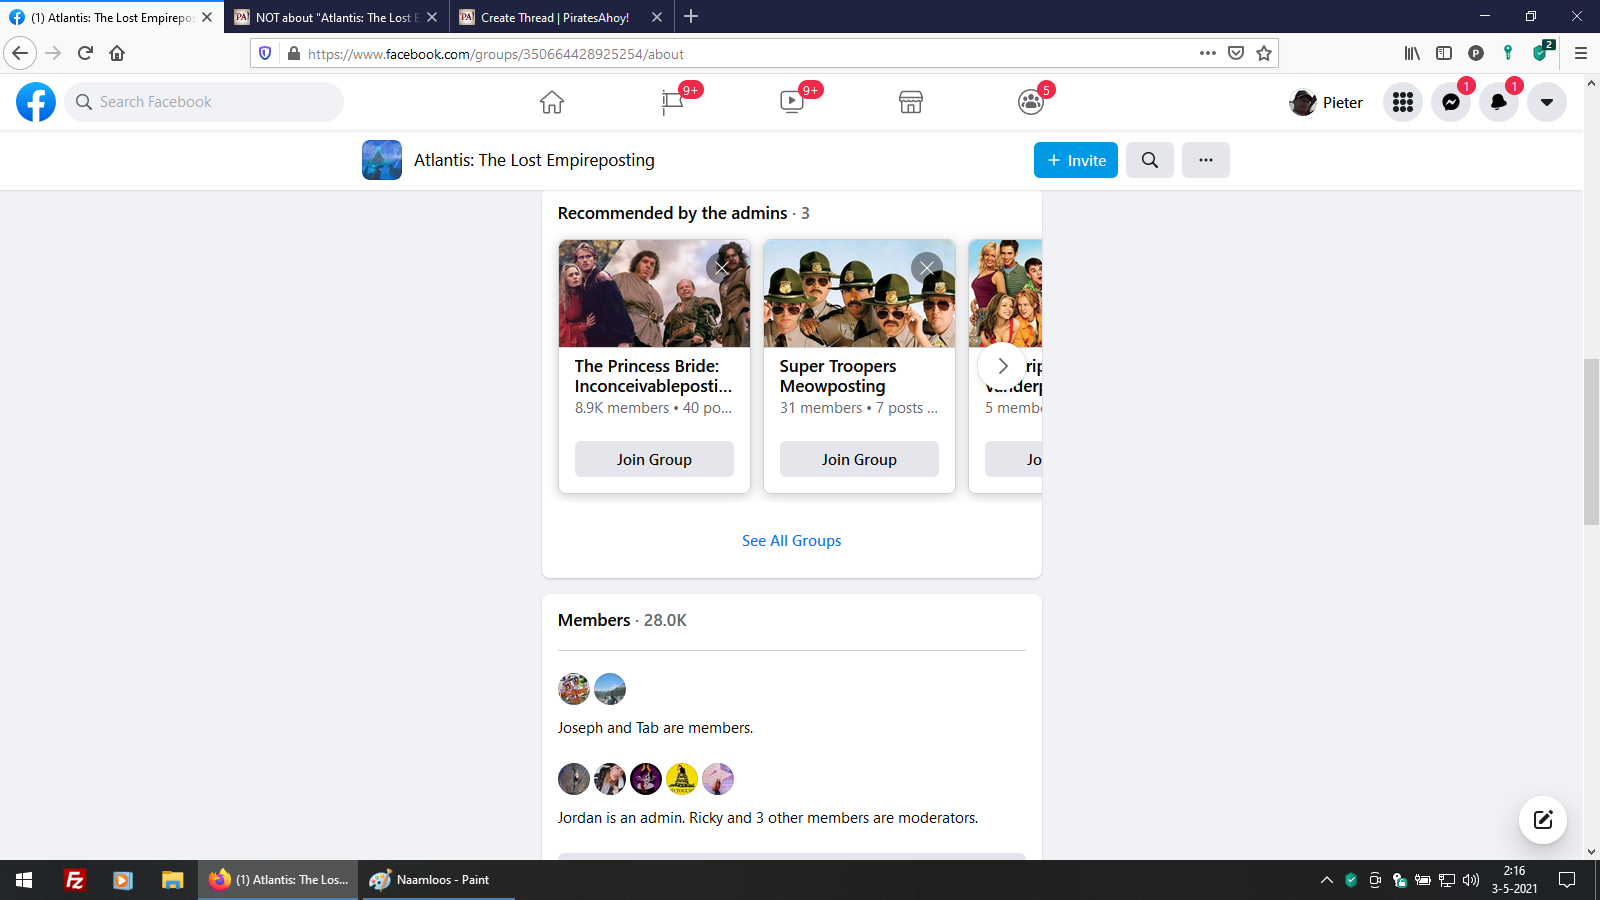Open the Firefox Library icon
The image size is (1600, 900).
tap(1412, 53)
